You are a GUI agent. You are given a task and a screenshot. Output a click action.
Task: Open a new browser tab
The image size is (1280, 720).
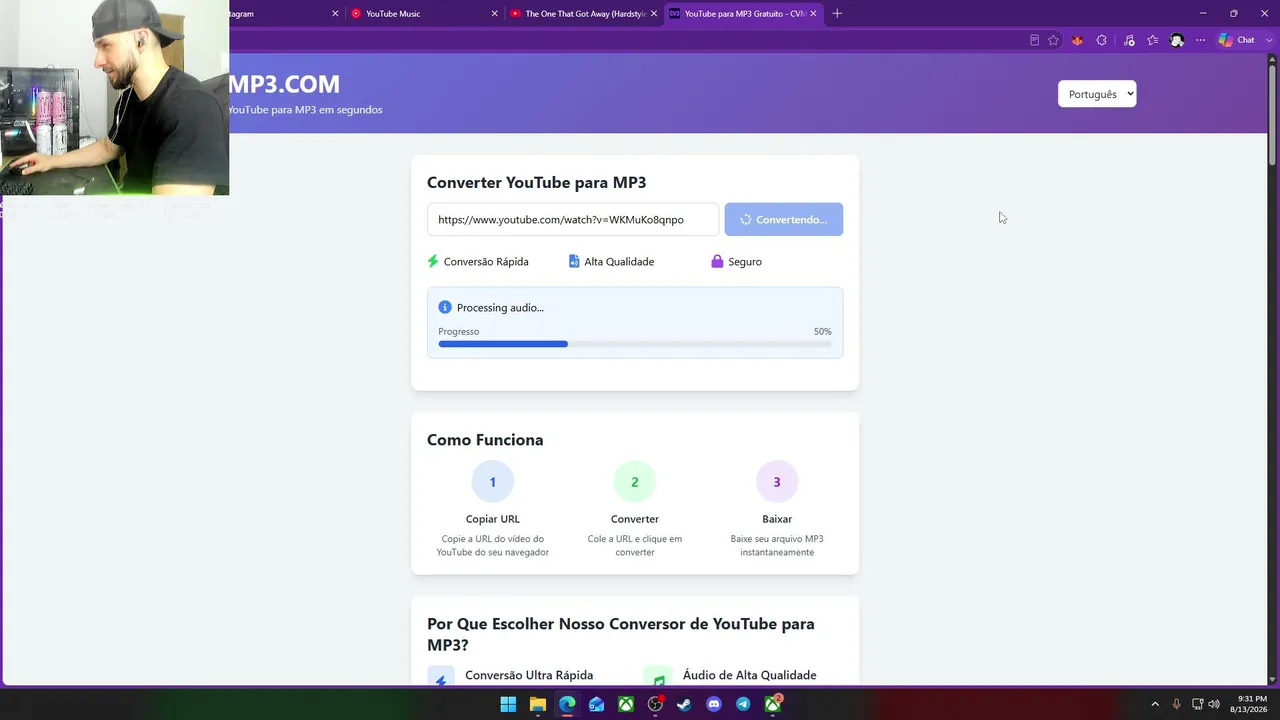[x=837, y=13]
